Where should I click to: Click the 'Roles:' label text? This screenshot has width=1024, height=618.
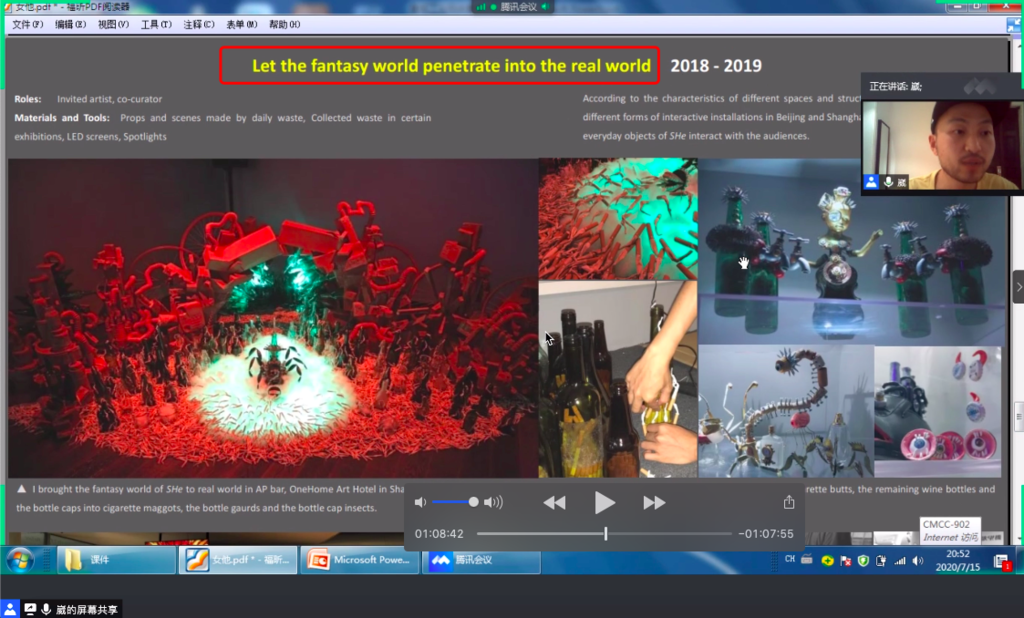click(27, 99)
